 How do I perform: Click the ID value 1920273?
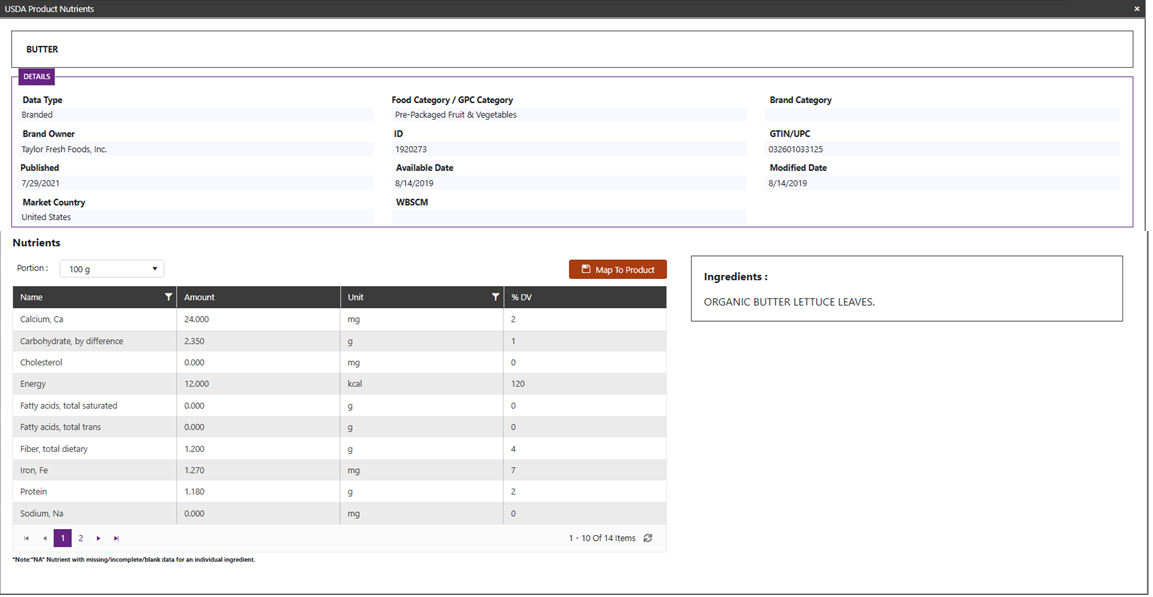569,149
